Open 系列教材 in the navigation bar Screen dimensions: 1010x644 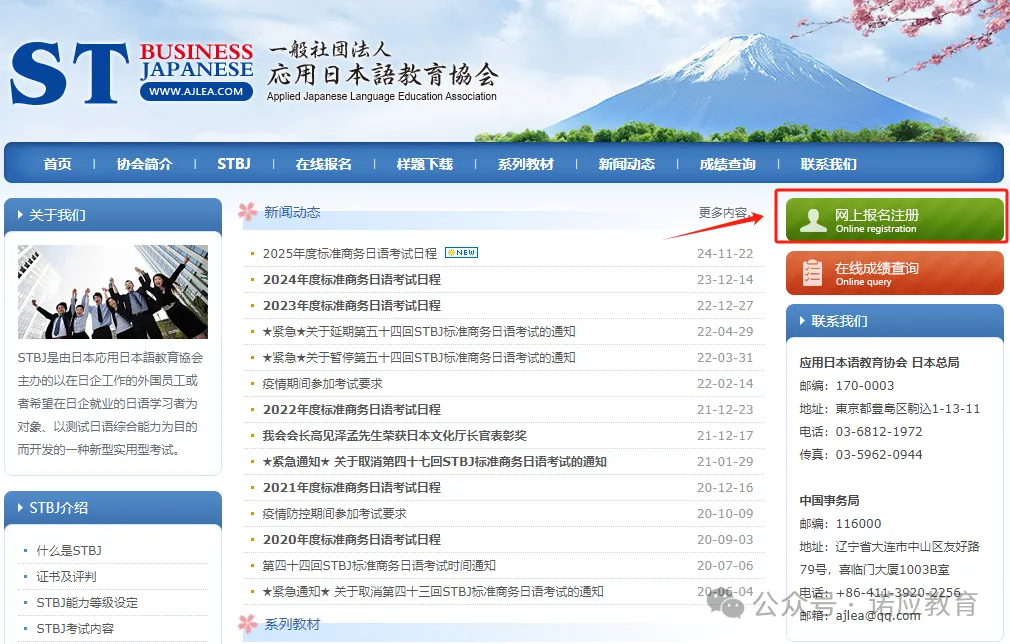tap(526, 164)
